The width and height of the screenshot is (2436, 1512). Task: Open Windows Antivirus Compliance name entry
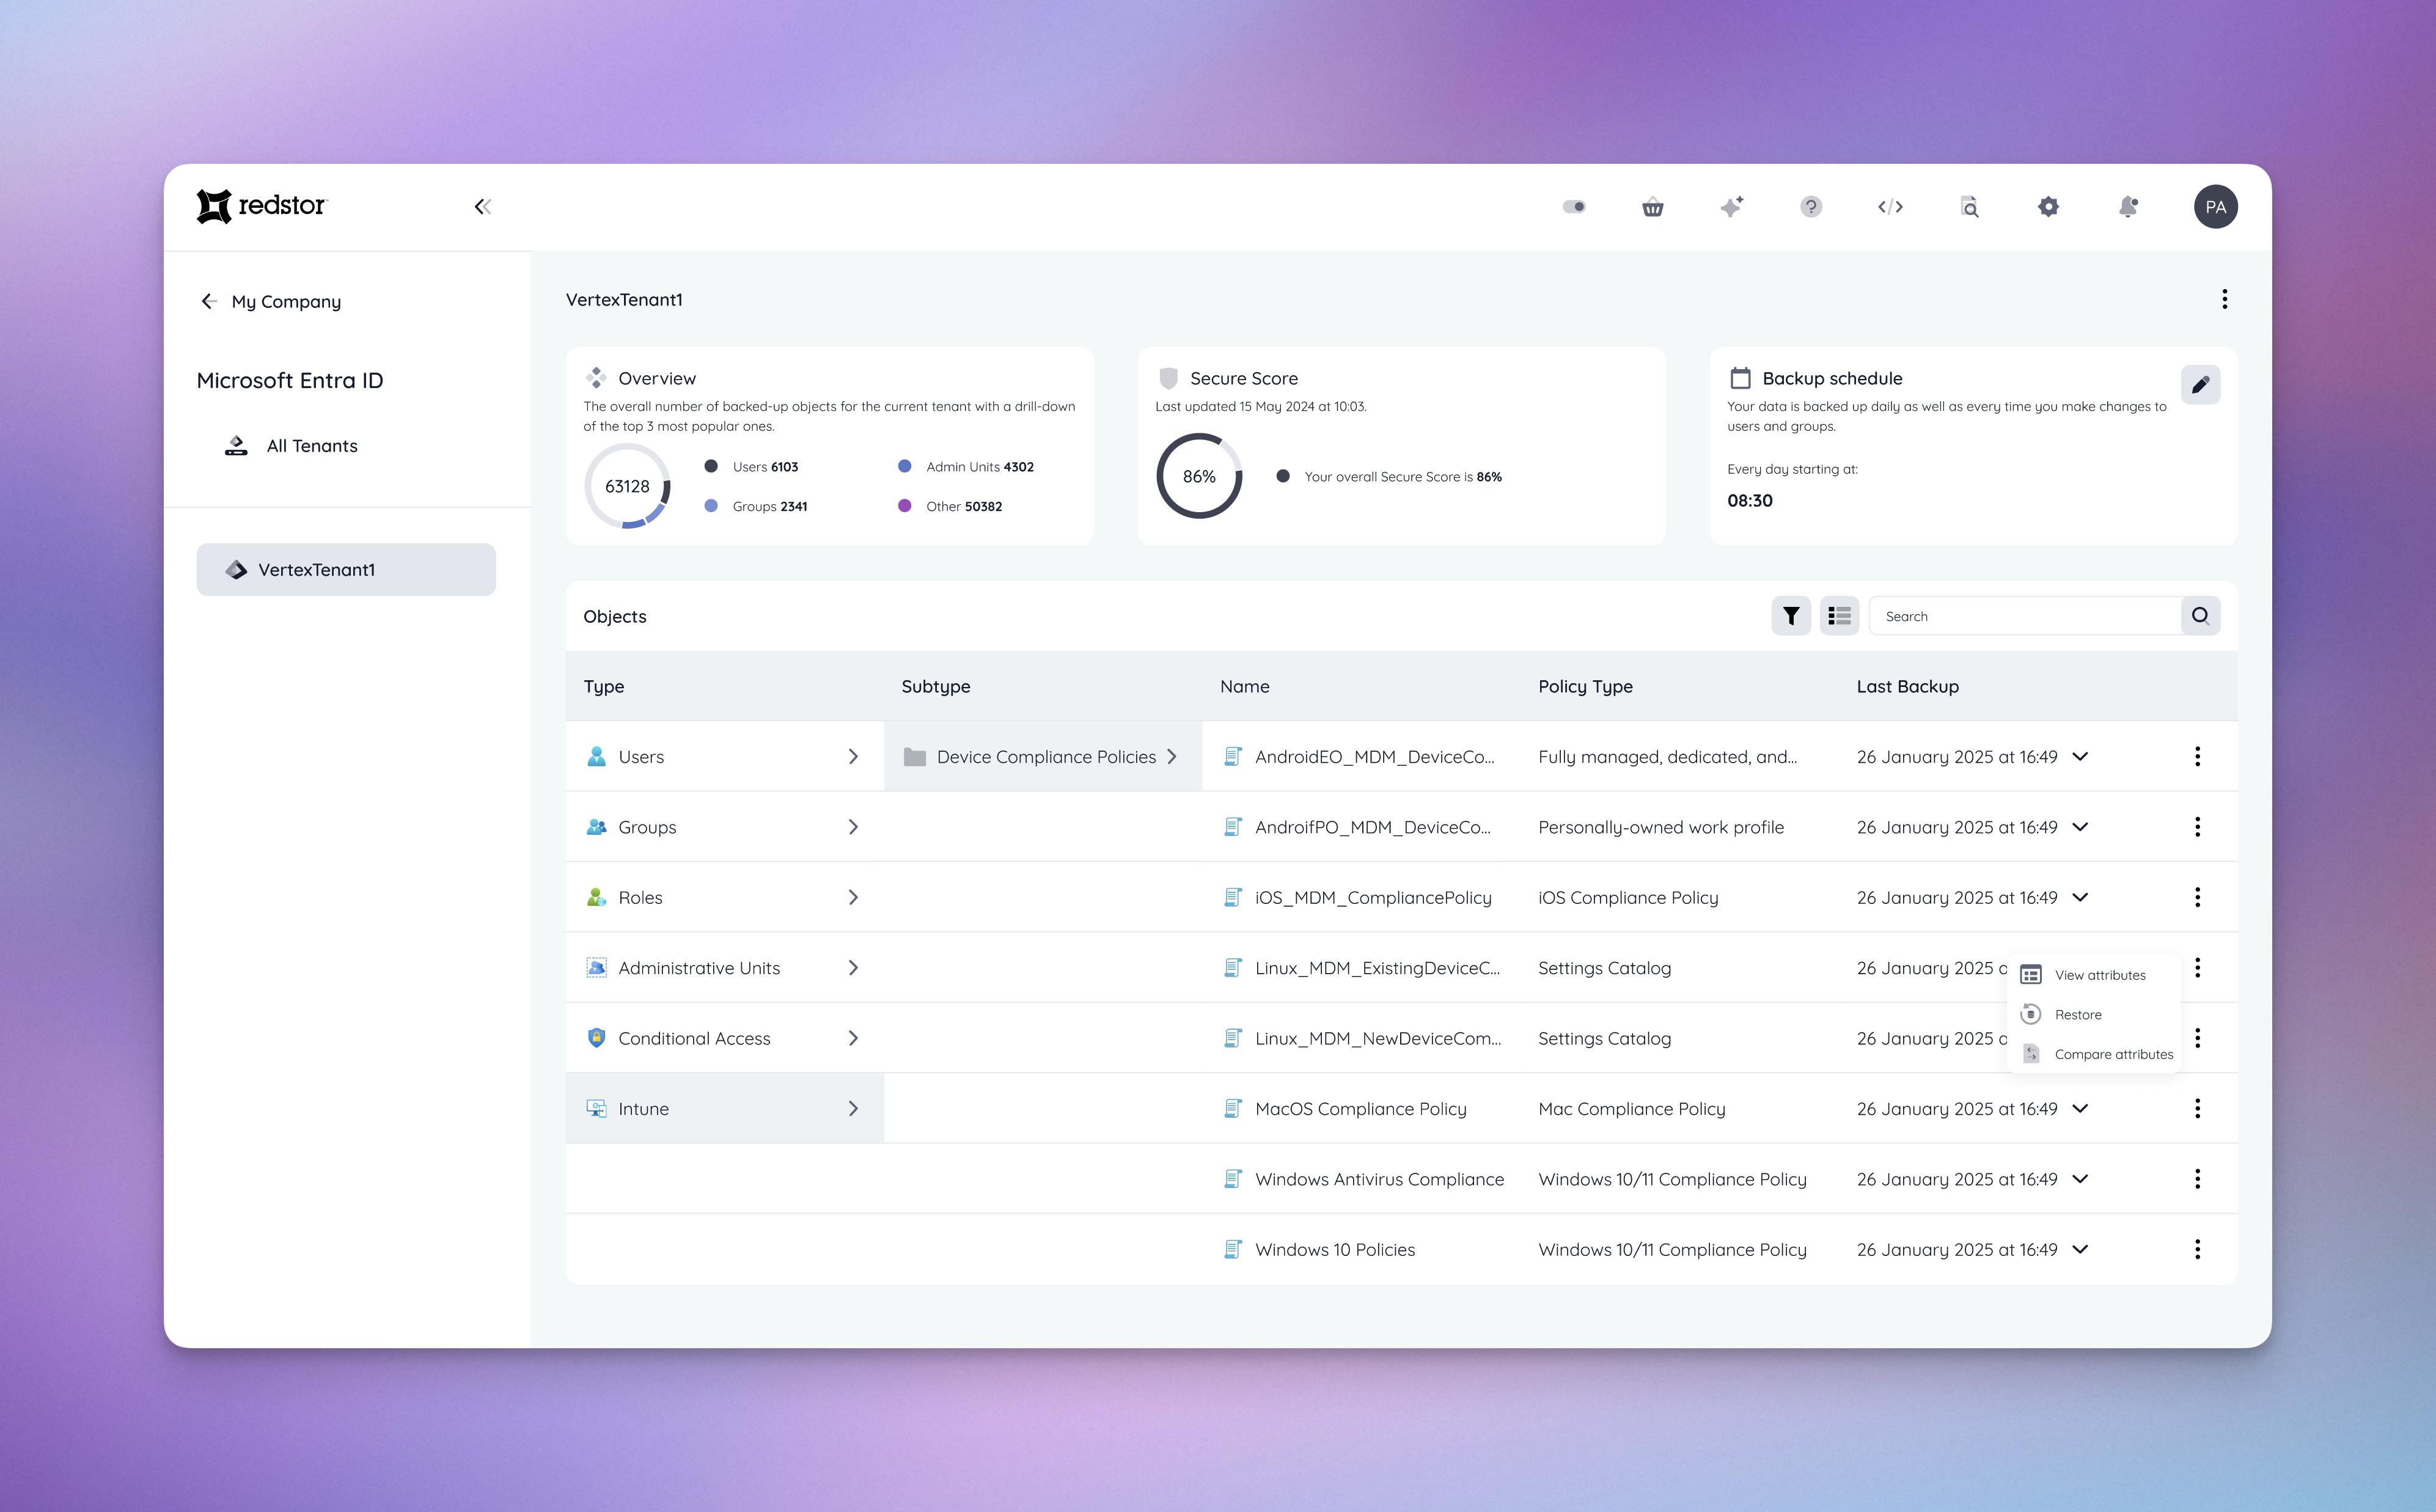(x=1364, y=1180)
